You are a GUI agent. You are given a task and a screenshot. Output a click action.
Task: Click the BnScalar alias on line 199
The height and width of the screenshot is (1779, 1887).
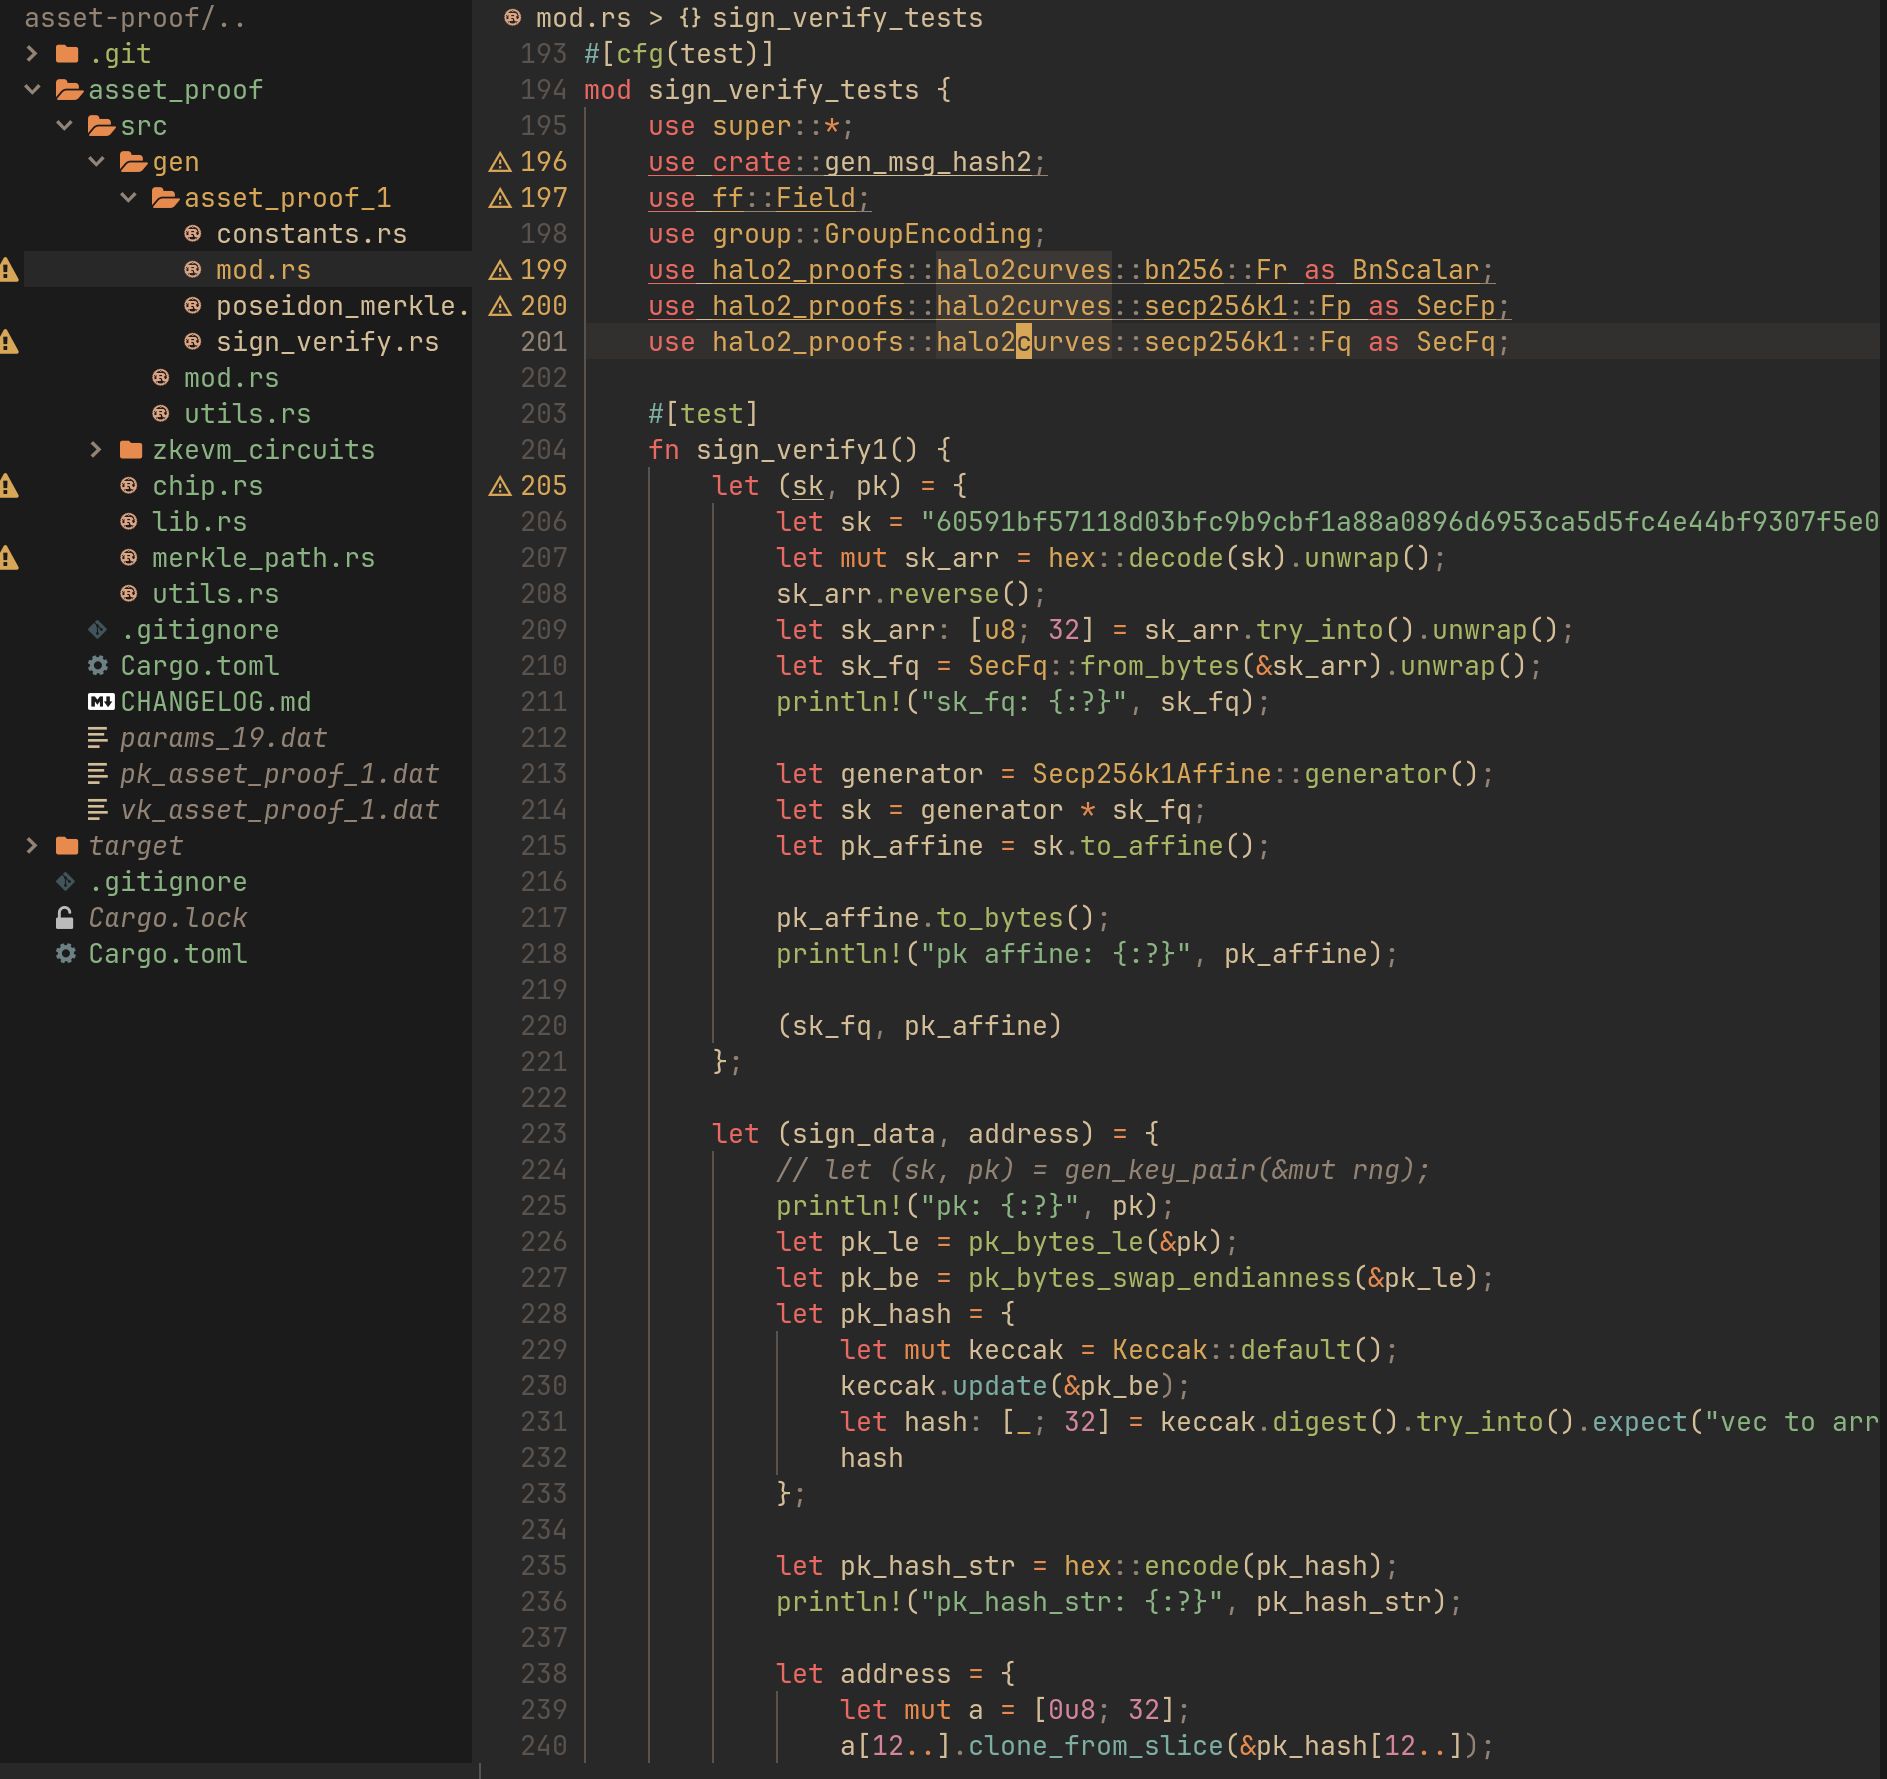click(1415, 270)
